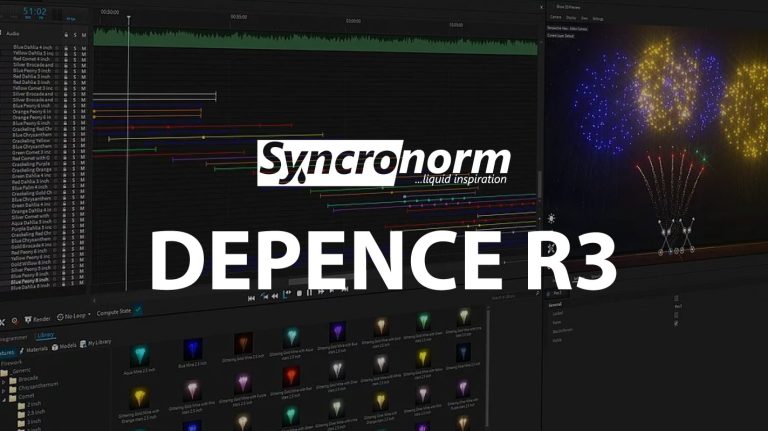Select the My Library section
768x431 pixels.
[x=101, y=344]
